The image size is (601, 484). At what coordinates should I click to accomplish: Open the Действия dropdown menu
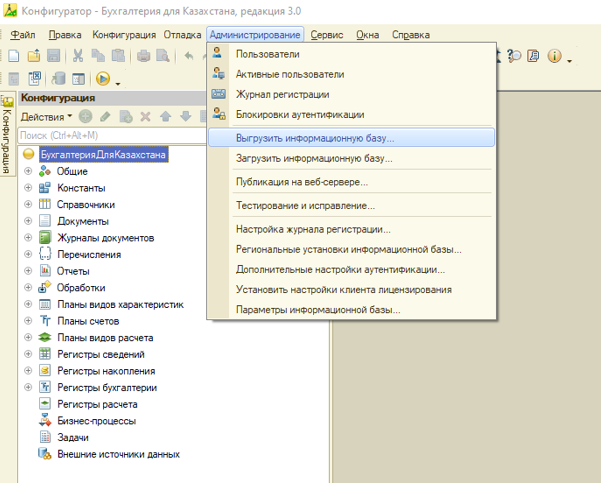(46, 116)
